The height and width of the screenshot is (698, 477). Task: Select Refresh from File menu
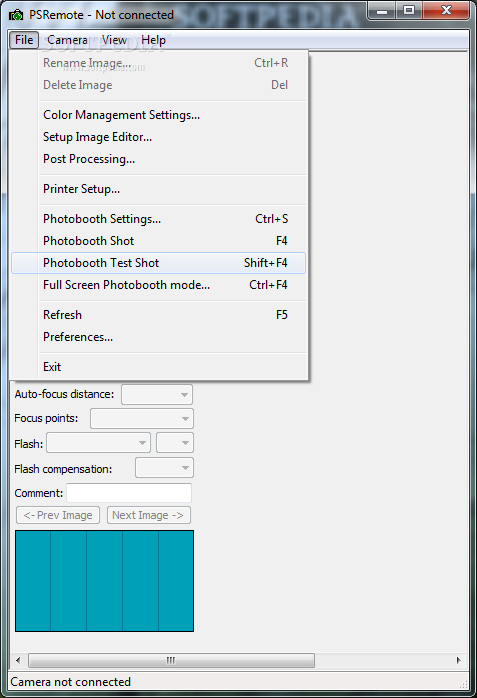click(x=158, y=315)
